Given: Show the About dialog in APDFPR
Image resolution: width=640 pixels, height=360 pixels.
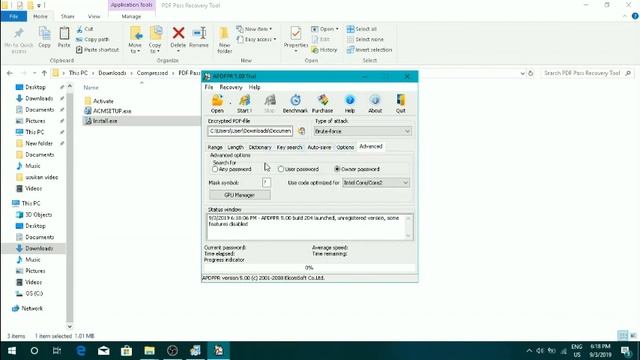Looking at the screenshot, I should tap(375, 104).
